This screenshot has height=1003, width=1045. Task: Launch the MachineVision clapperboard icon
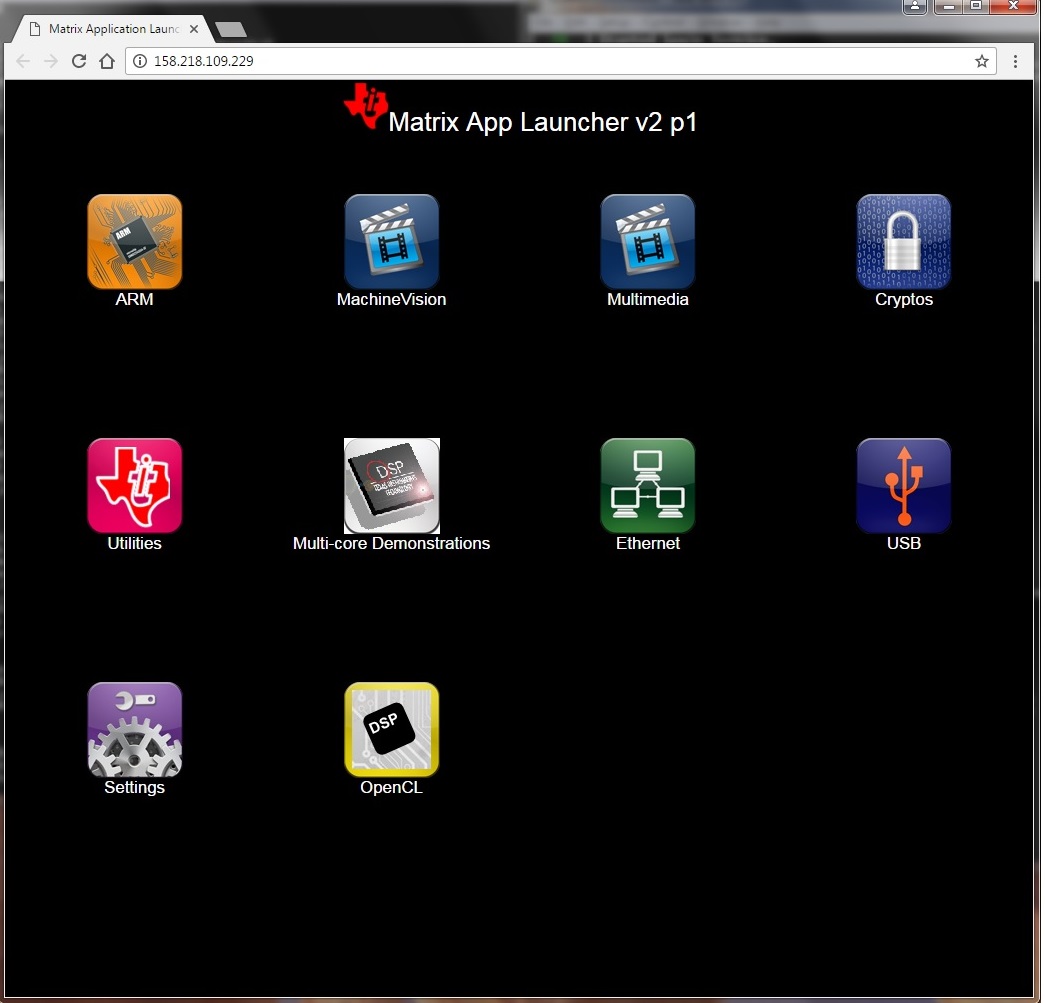coord(391,241)
